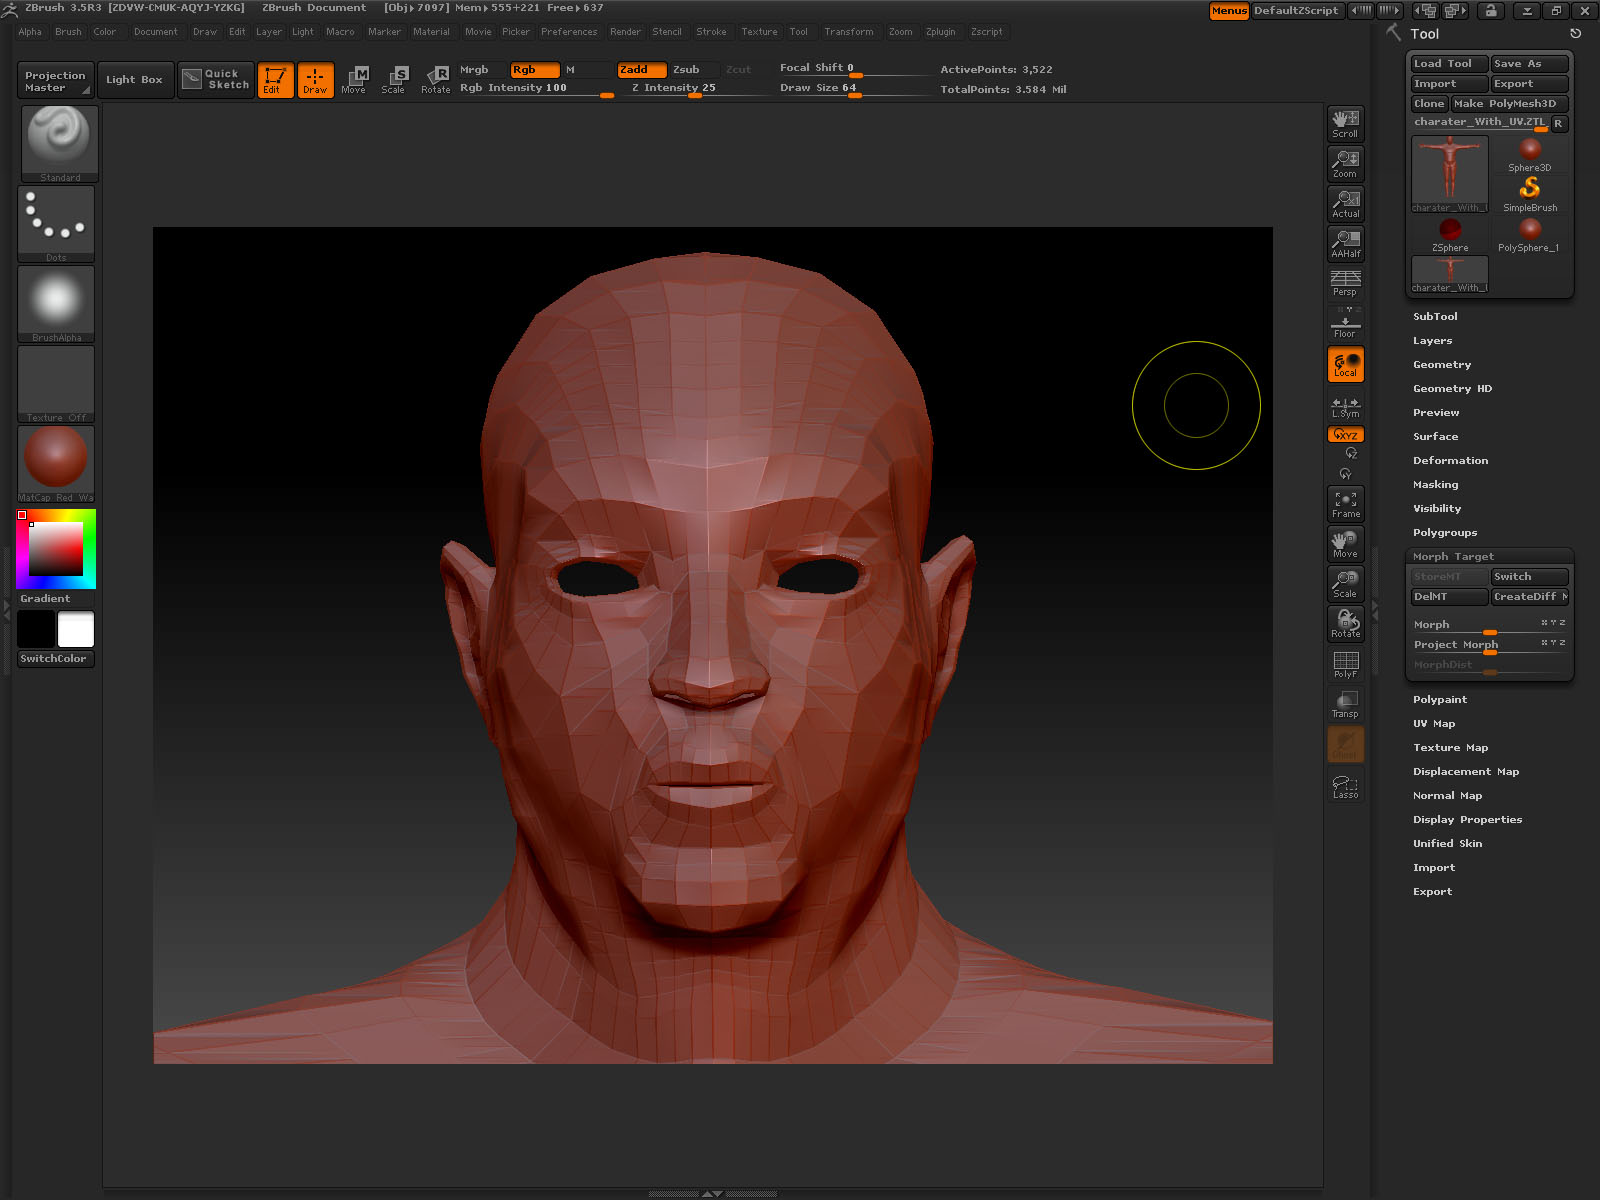Expand the Display Properties section
This screenshot has height=1200, width=1600.
click(x=1467, y=819)
